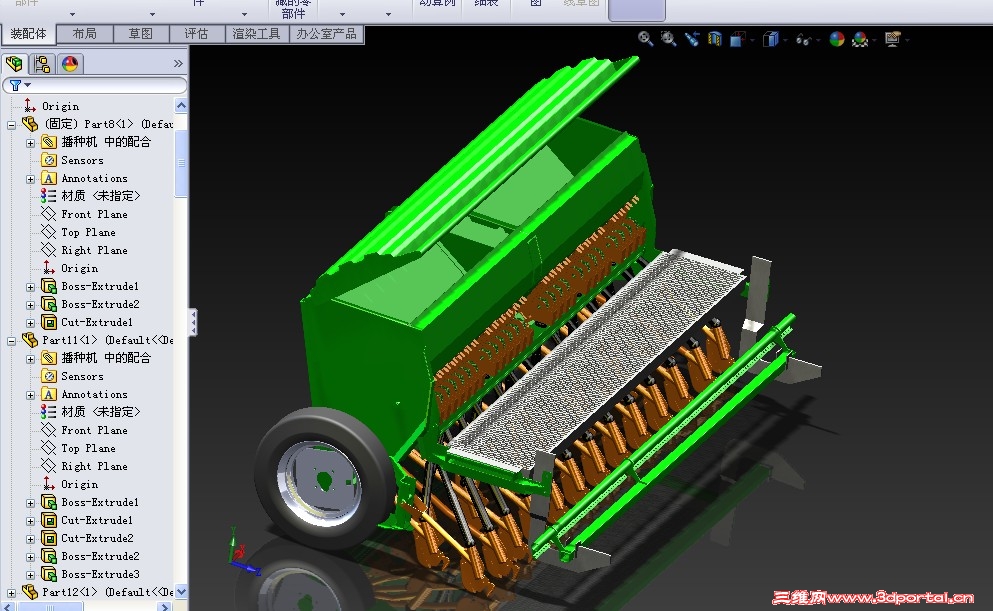Expand the Part12<1> tree node
Image resolution: width=993 pixels, height=611 pixels.
click(11, 593)
